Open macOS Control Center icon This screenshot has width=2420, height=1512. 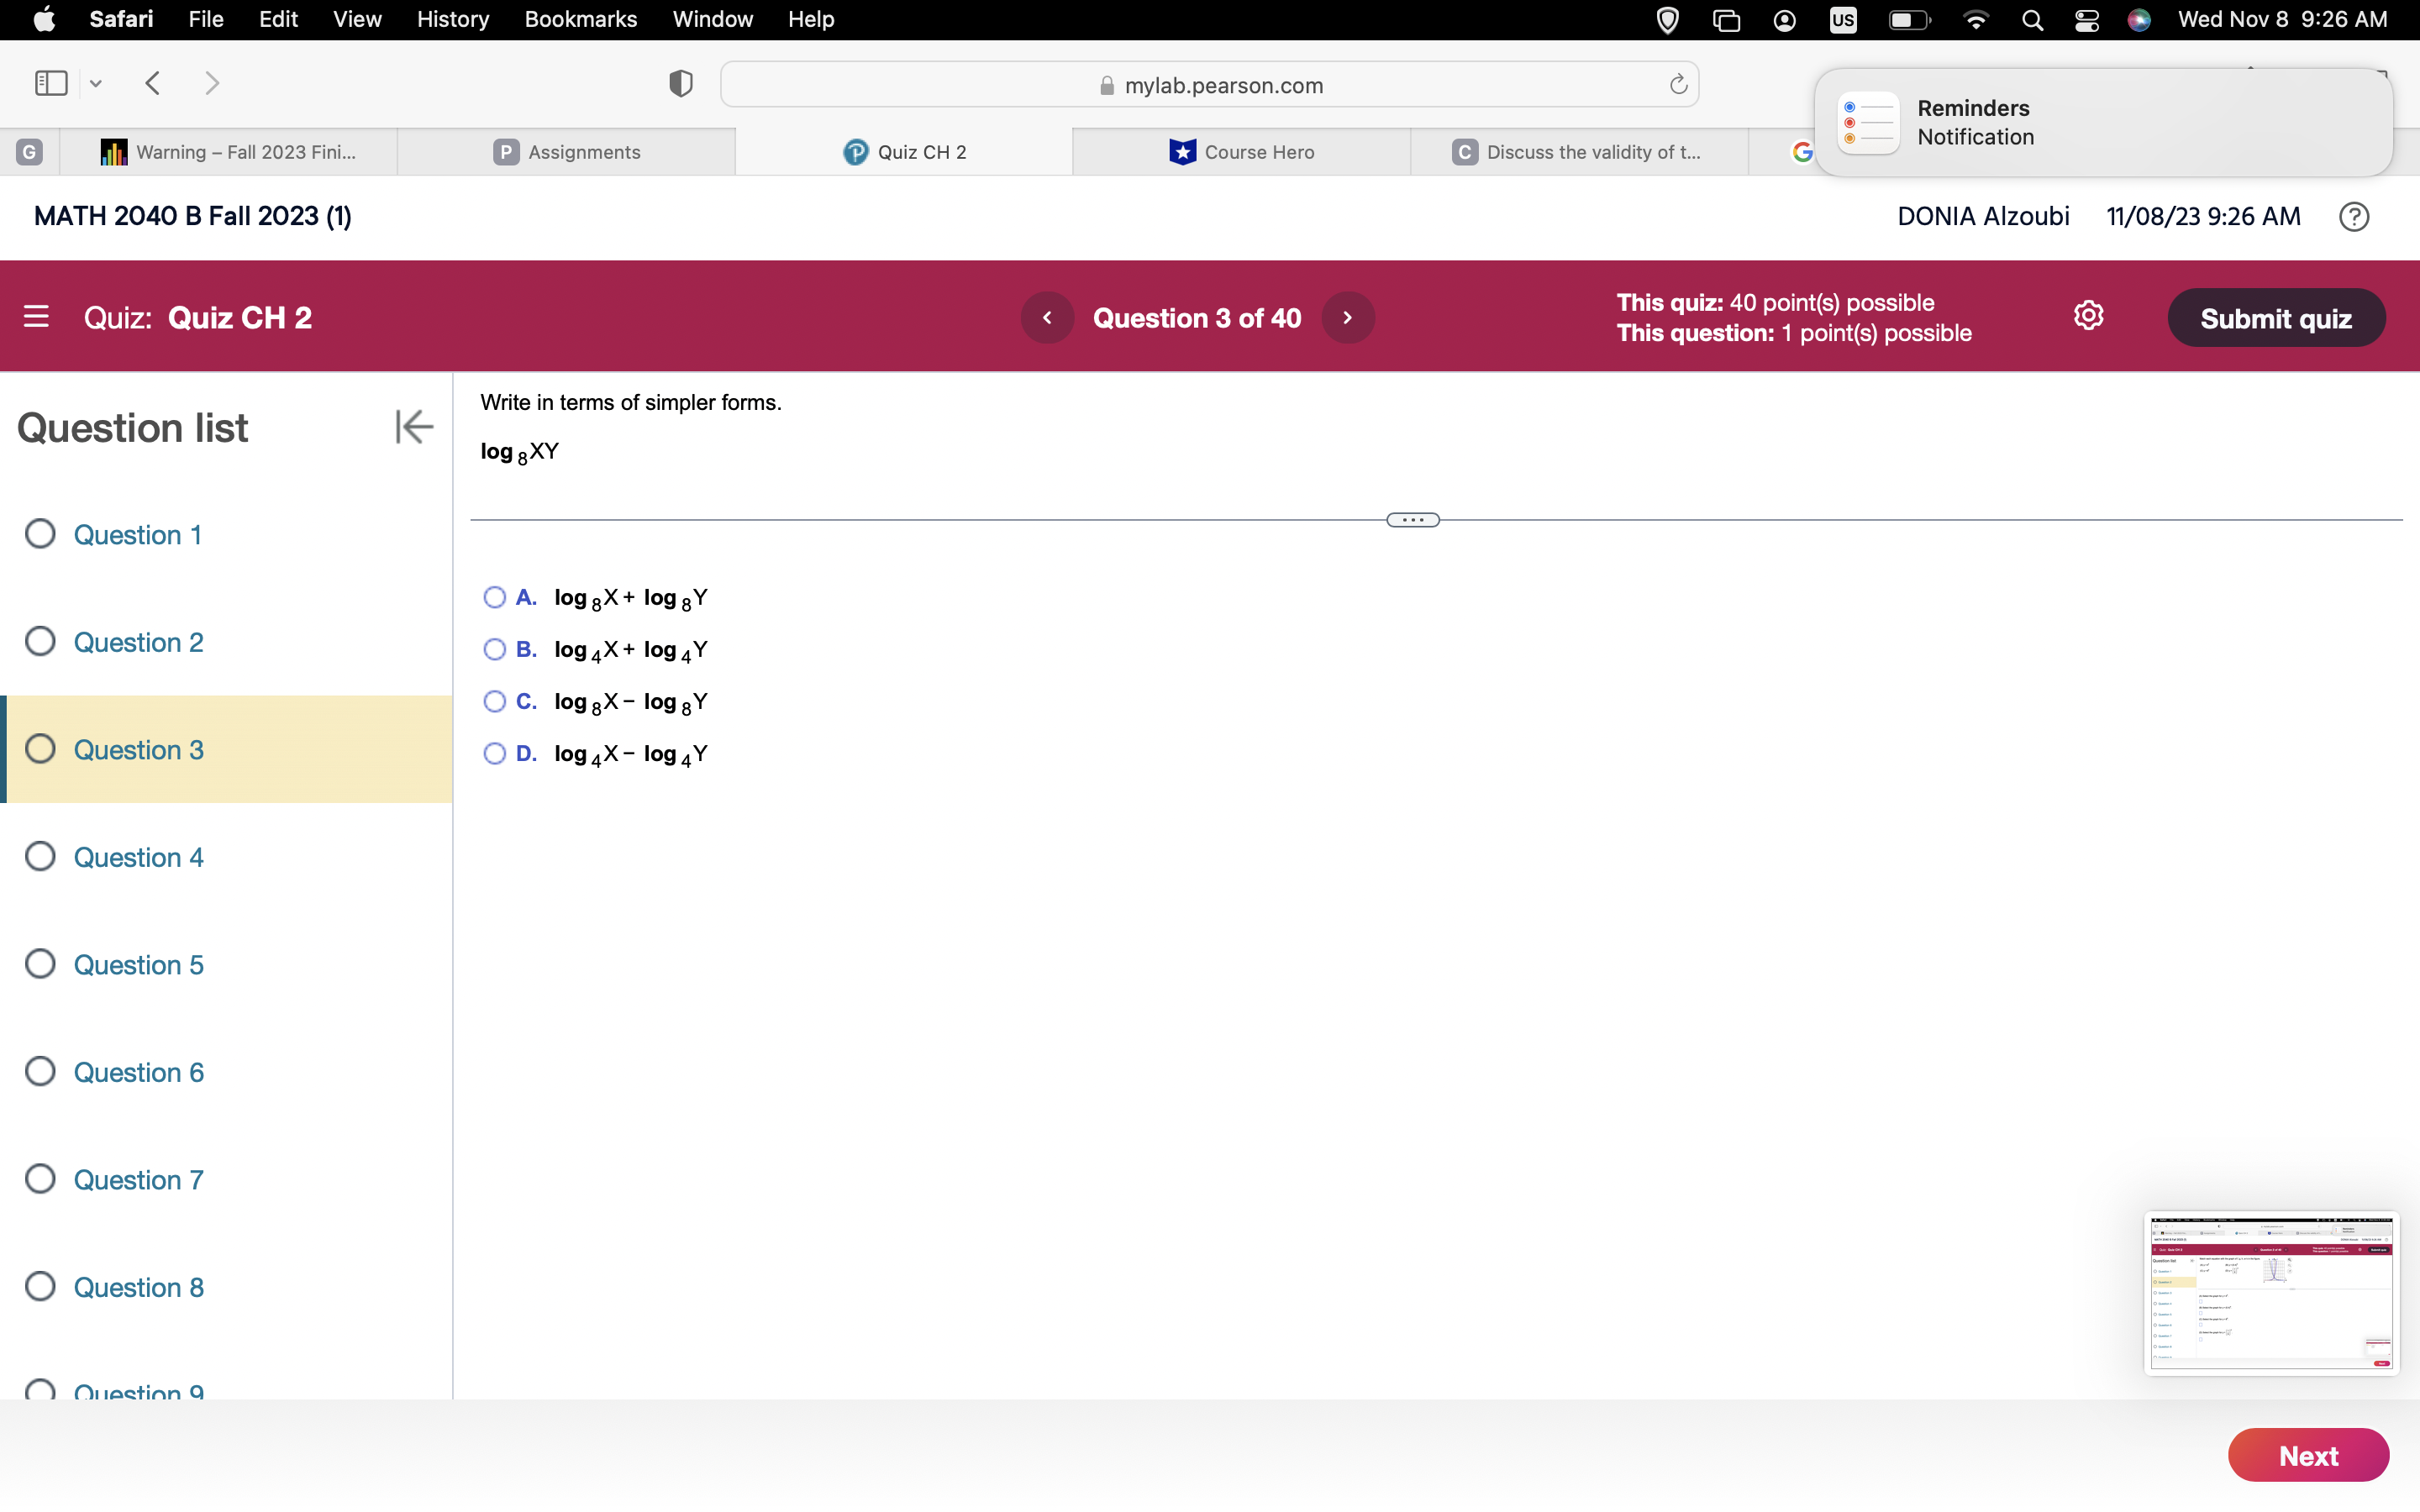point(2086,20)
